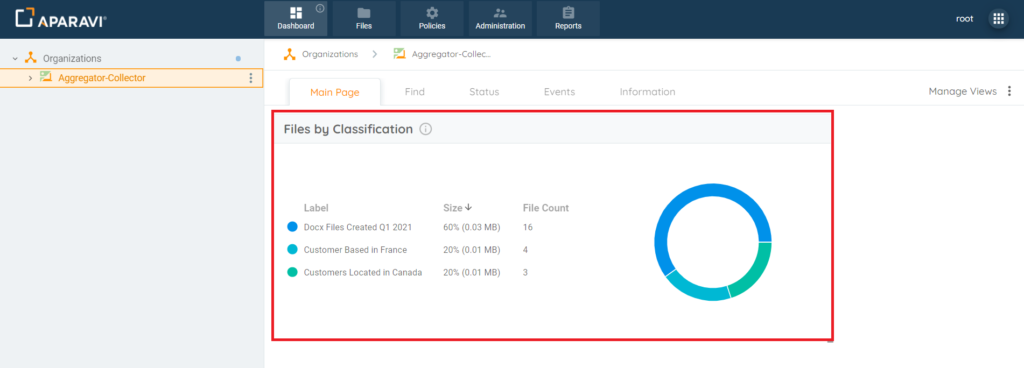Open the apps grid menu
The image size is (1024, 368).
[x=998, y=19]
